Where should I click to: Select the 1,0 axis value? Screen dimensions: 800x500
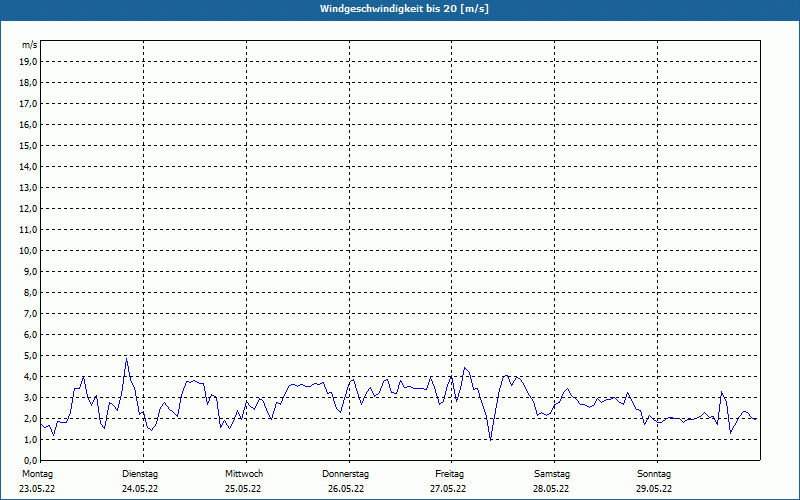30,440
